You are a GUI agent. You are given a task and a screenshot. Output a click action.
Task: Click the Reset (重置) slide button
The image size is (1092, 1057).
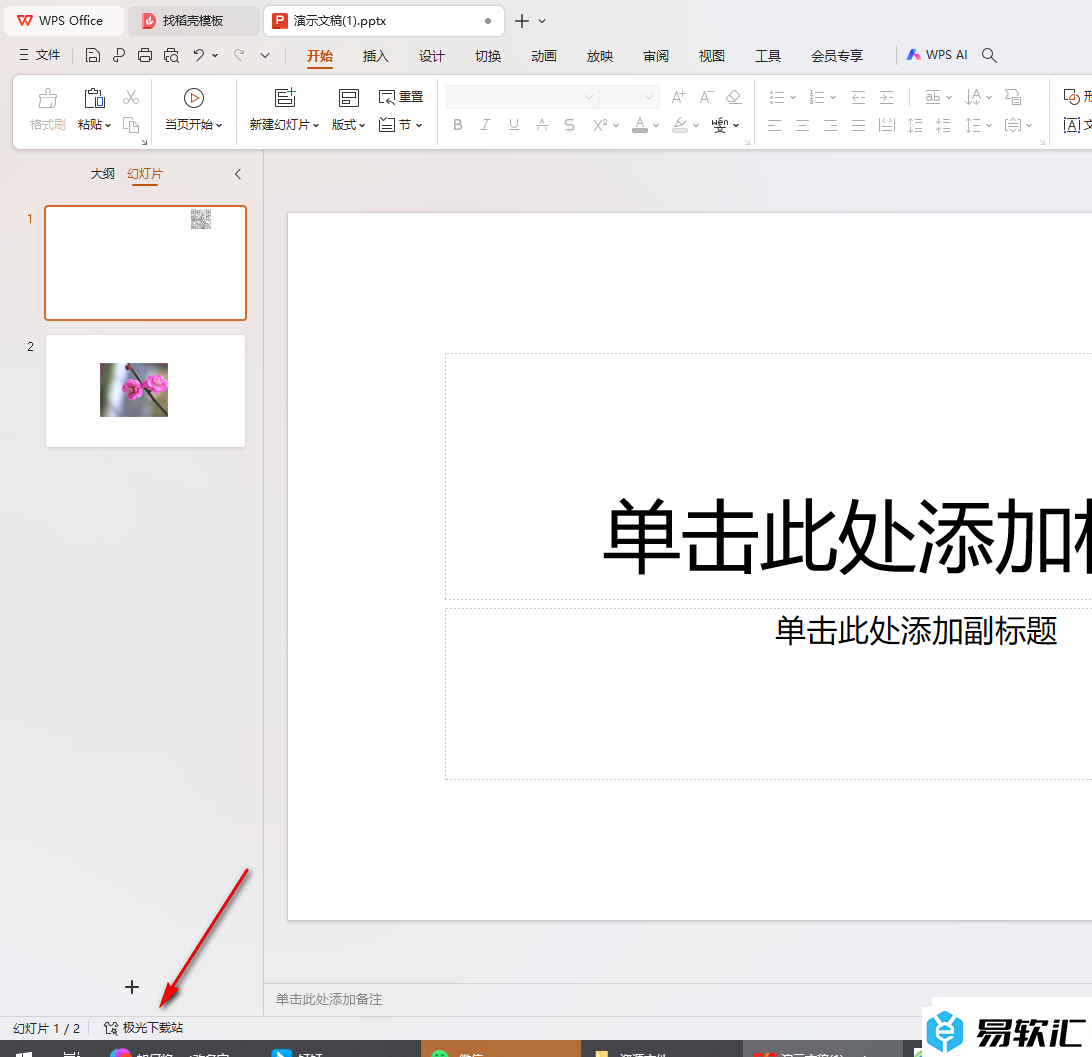[x=400, y=97]
